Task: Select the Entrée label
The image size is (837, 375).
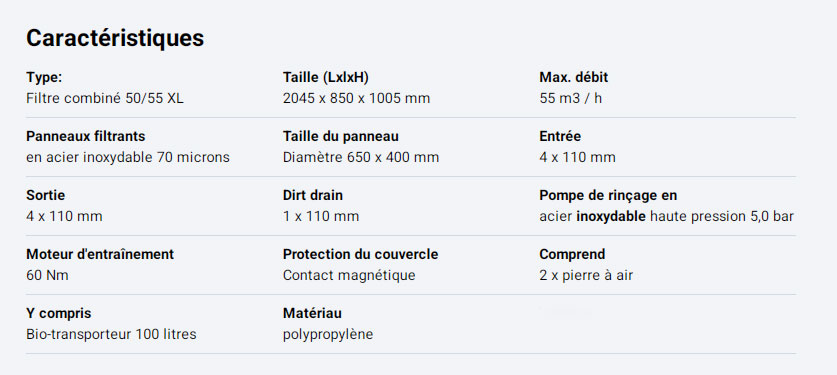Action: pos(560,137)
